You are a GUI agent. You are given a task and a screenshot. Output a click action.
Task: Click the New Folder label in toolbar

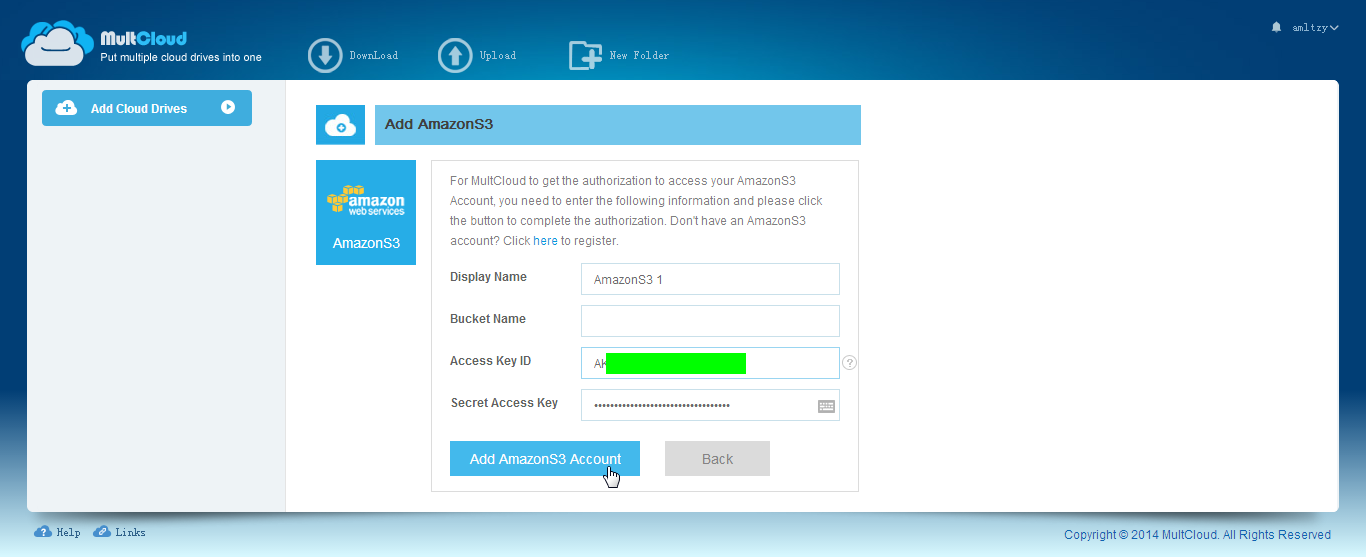pos(640,56)
